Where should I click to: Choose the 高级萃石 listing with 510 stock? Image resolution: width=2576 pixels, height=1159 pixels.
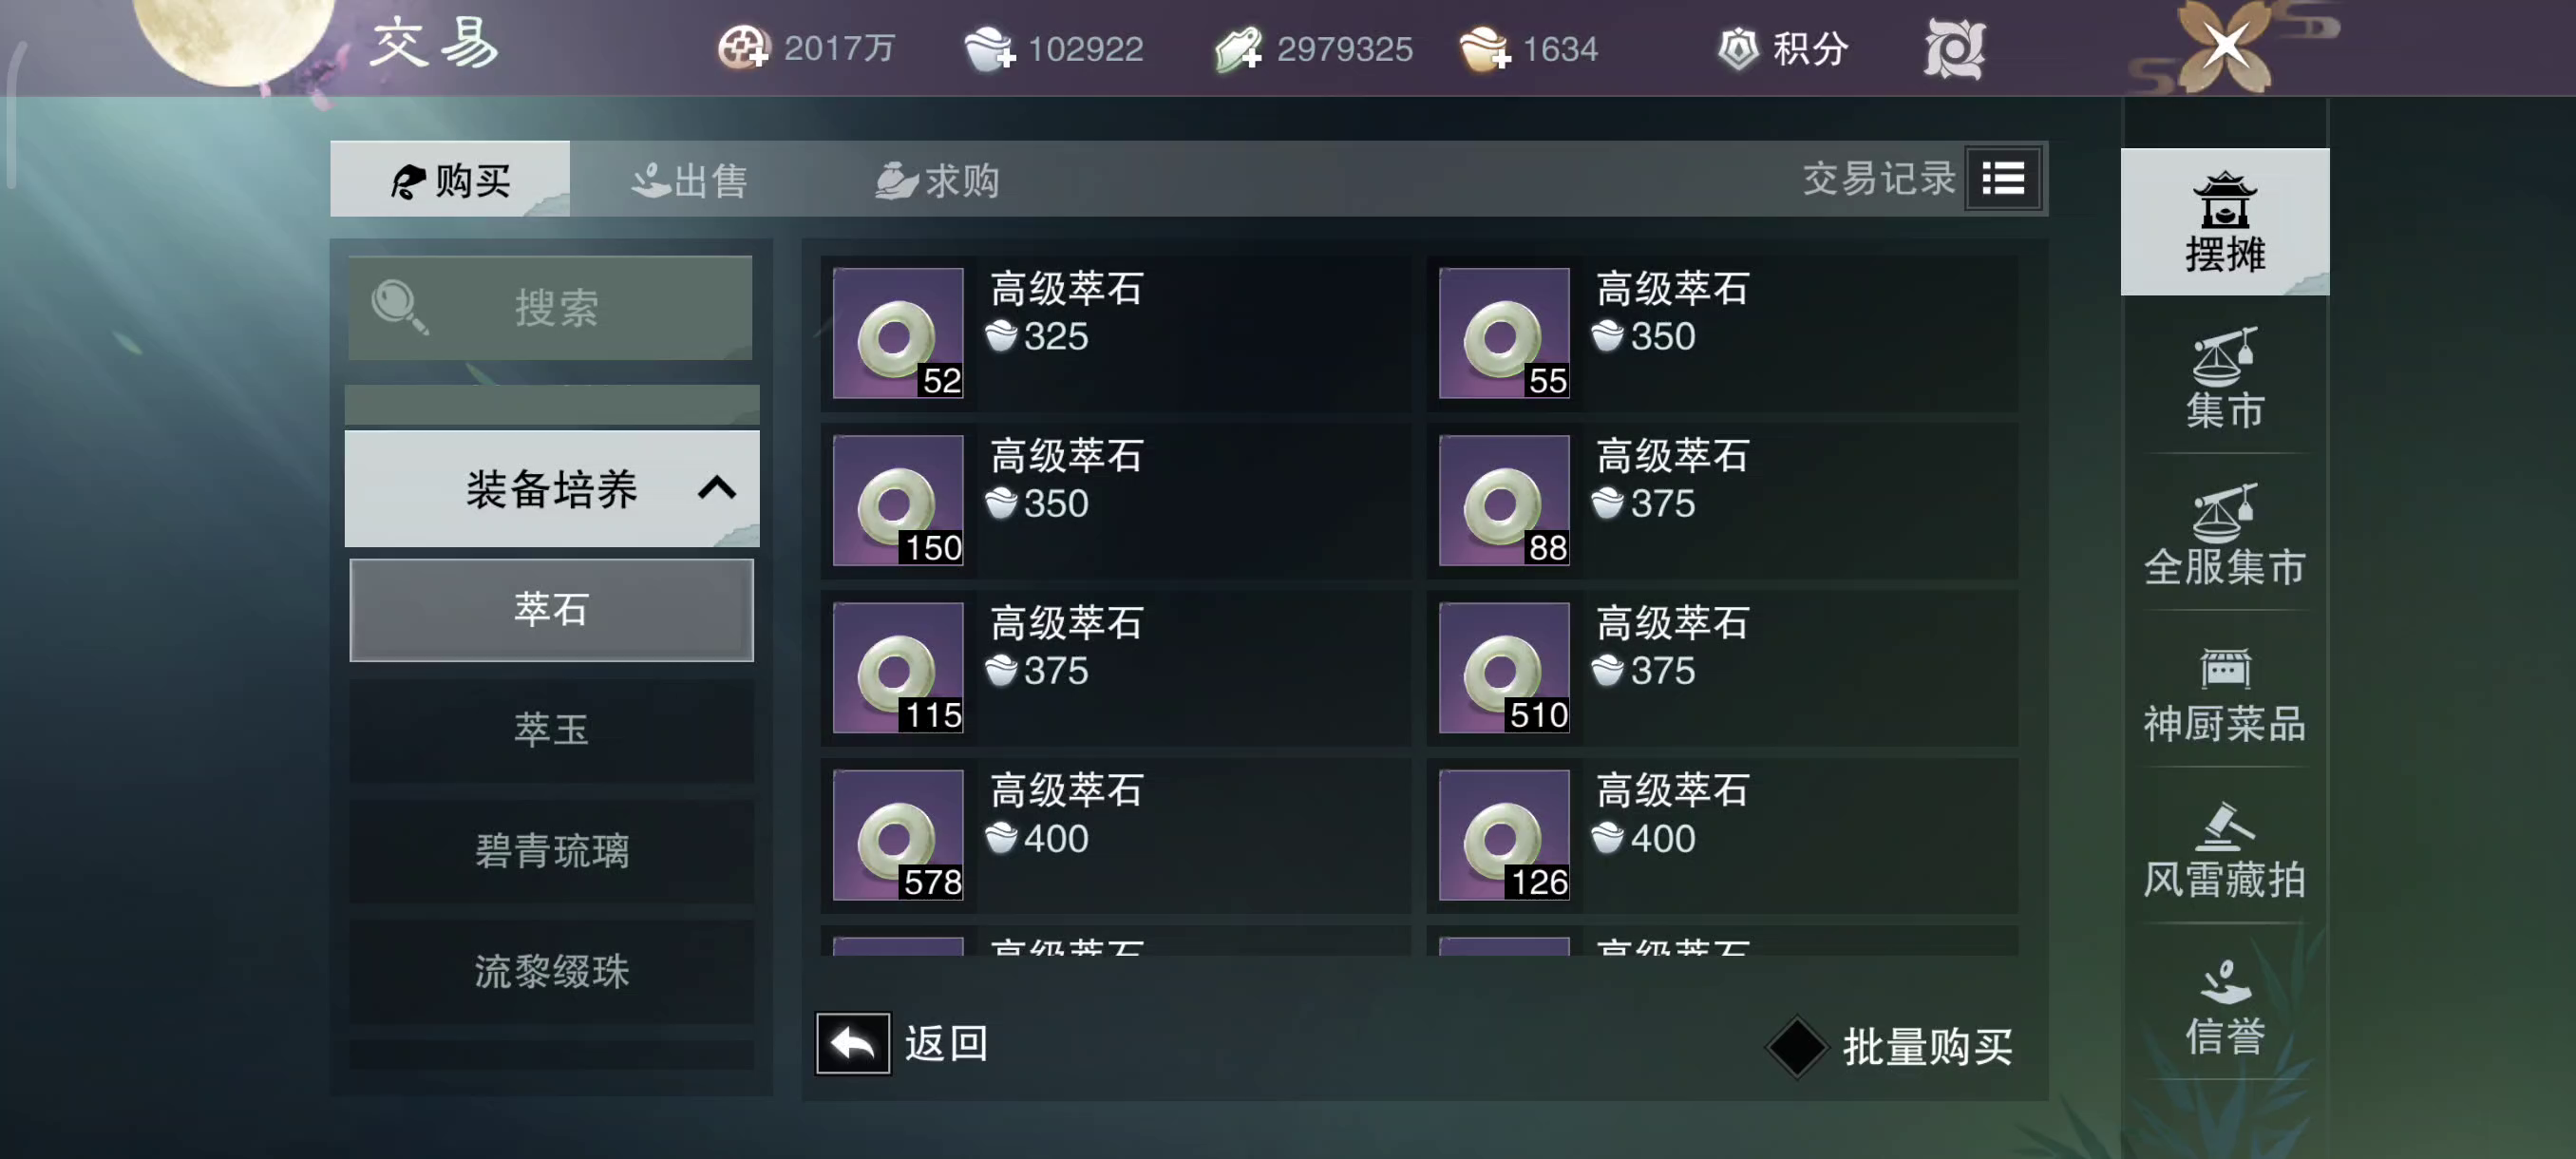point(1722,668)
